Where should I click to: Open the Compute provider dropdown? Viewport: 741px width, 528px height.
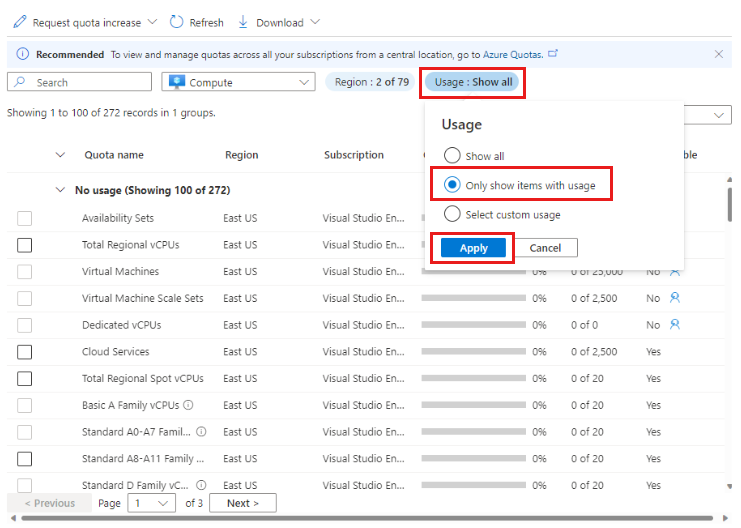238,82
